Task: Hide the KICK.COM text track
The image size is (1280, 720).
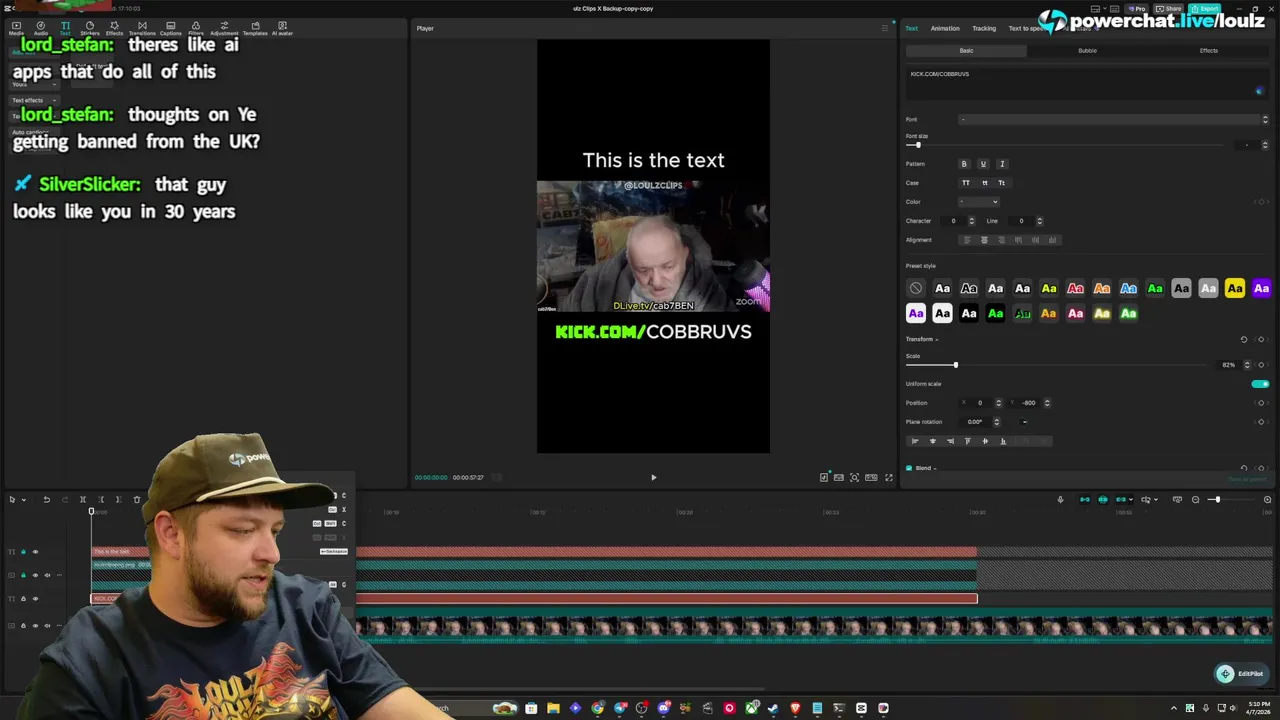Action: (x=35, y=599)
